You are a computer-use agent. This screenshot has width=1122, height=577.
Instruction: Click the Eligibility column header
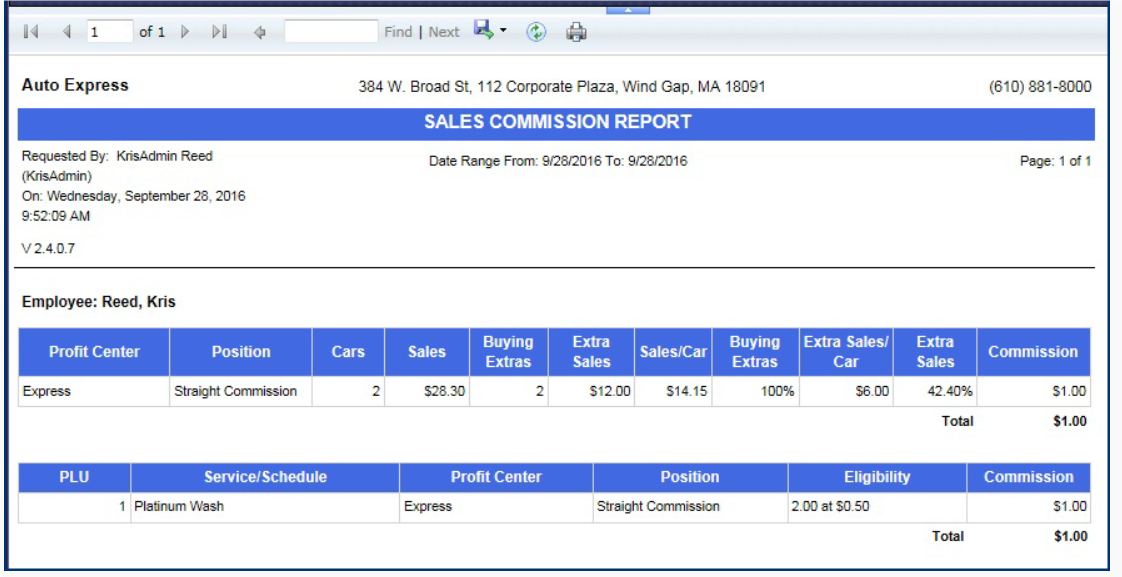(877, 477)
